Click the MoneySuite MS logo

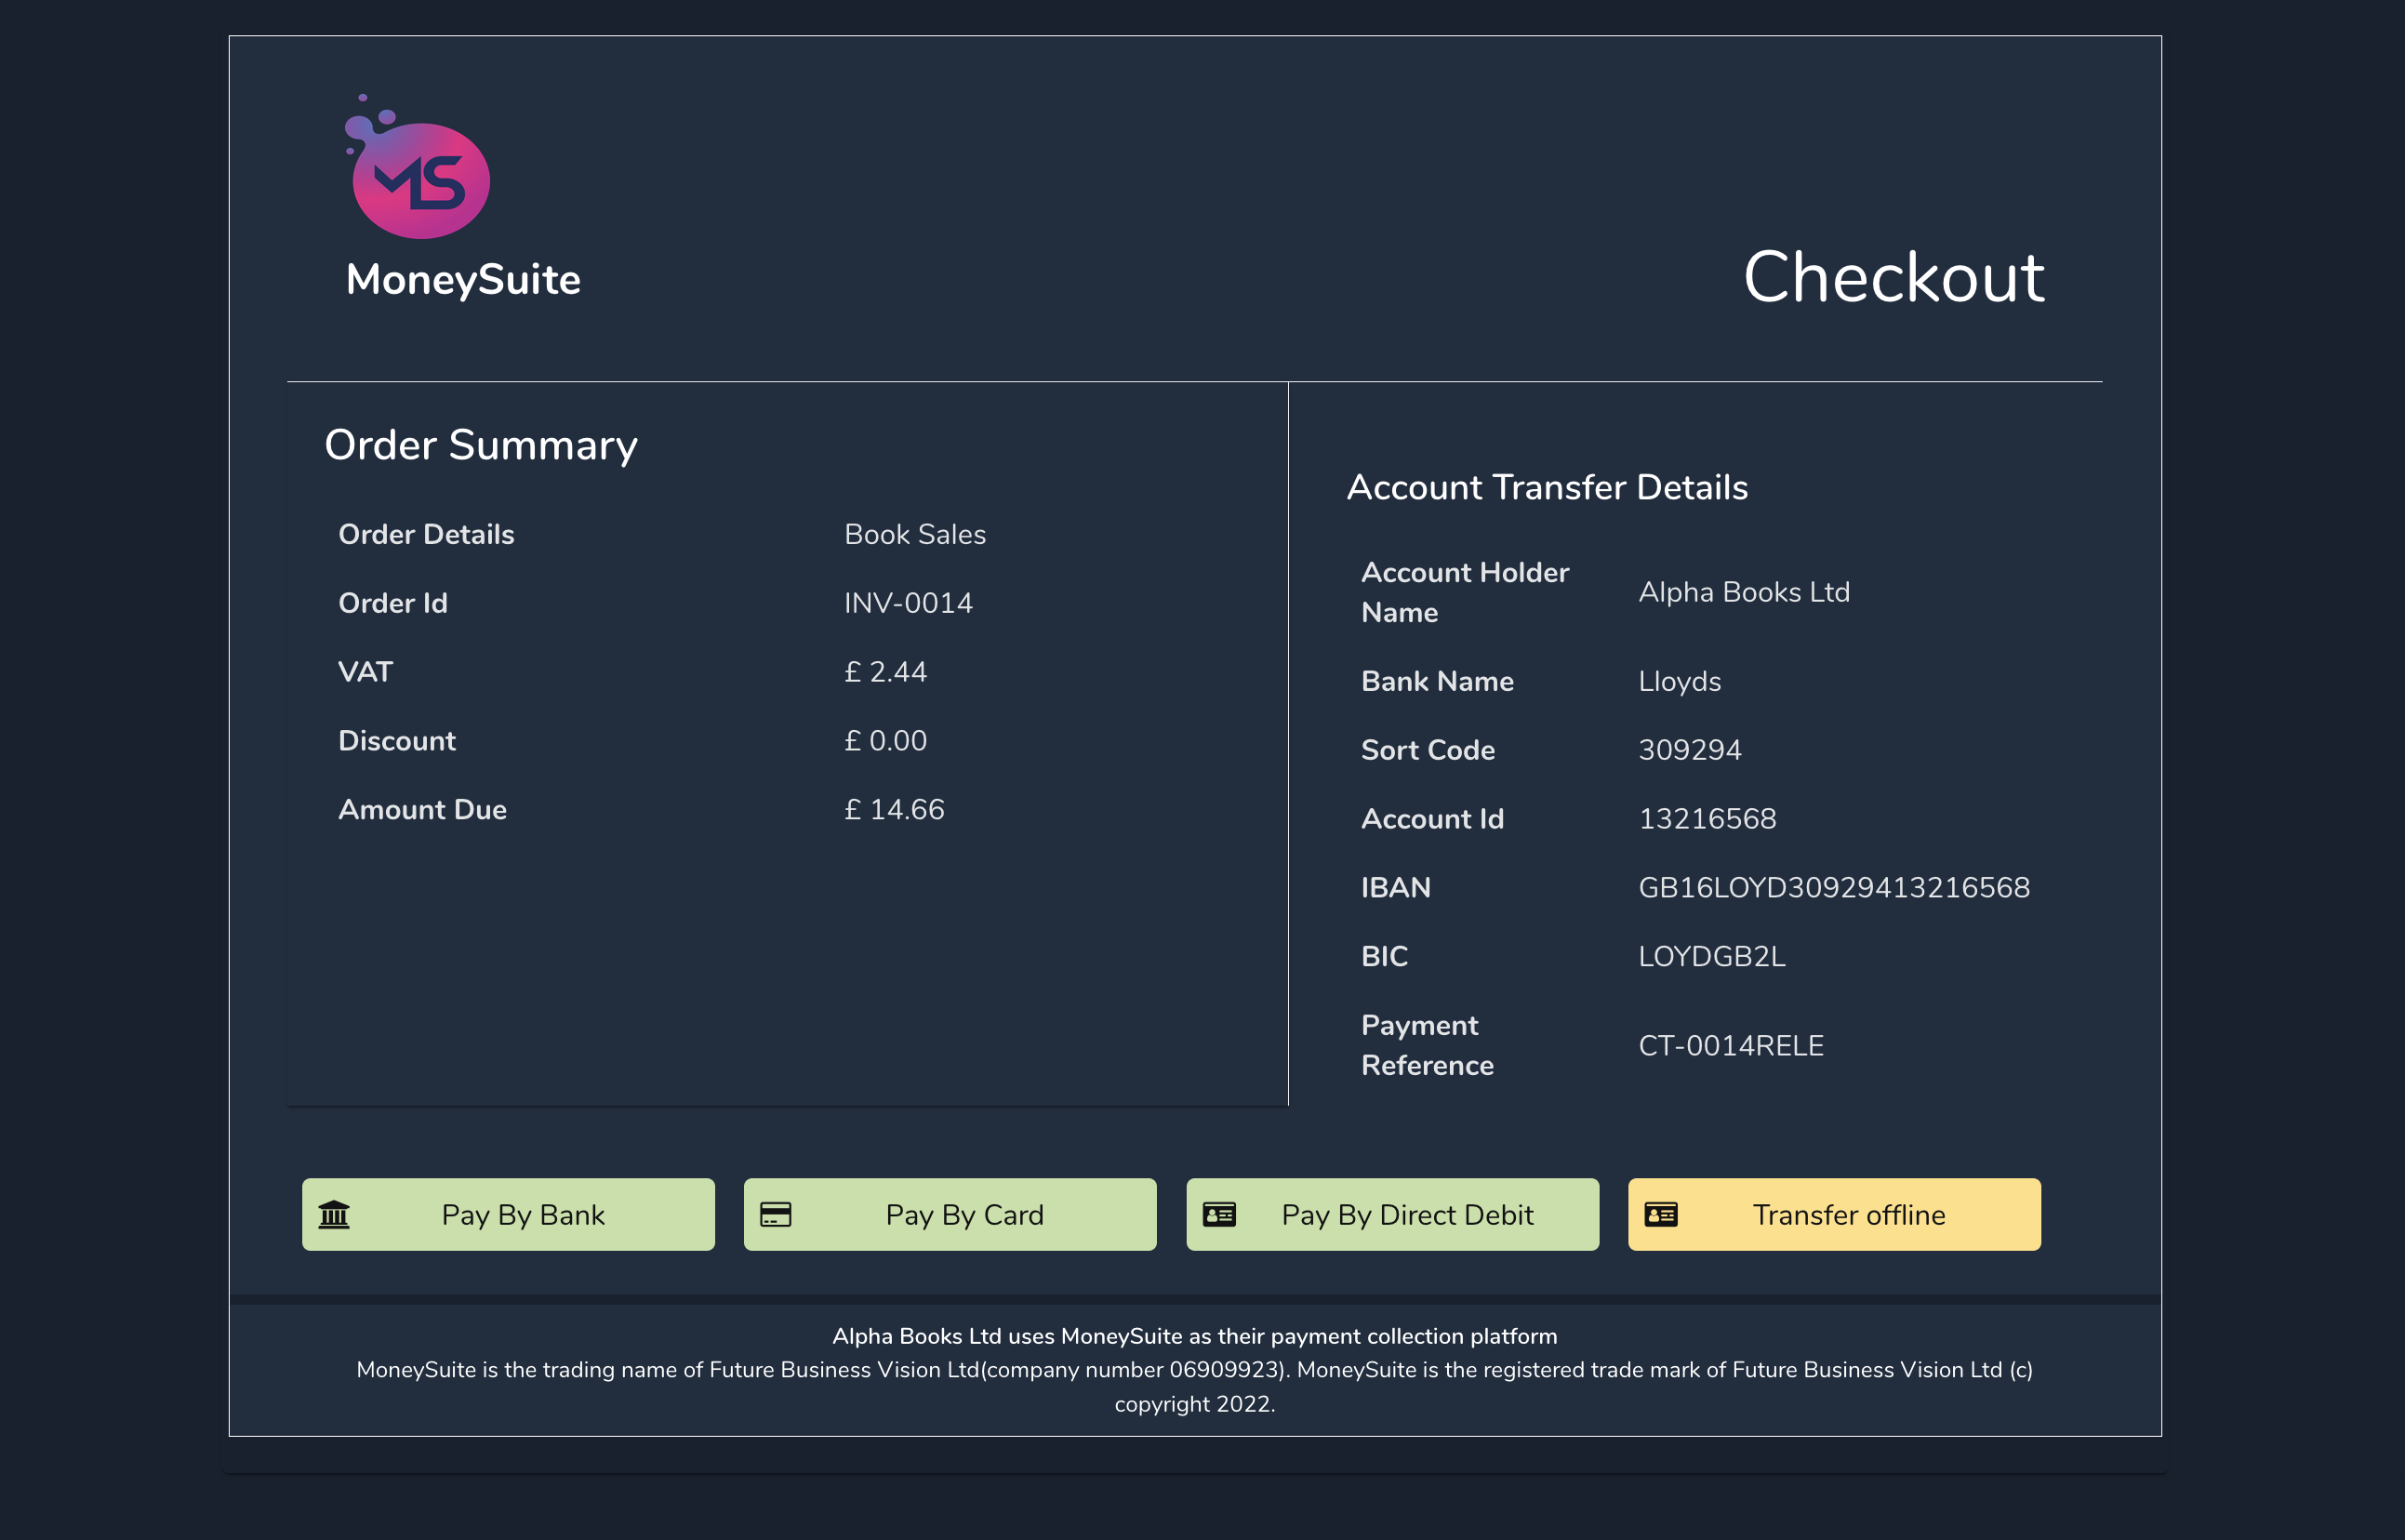tap(418, 167)
